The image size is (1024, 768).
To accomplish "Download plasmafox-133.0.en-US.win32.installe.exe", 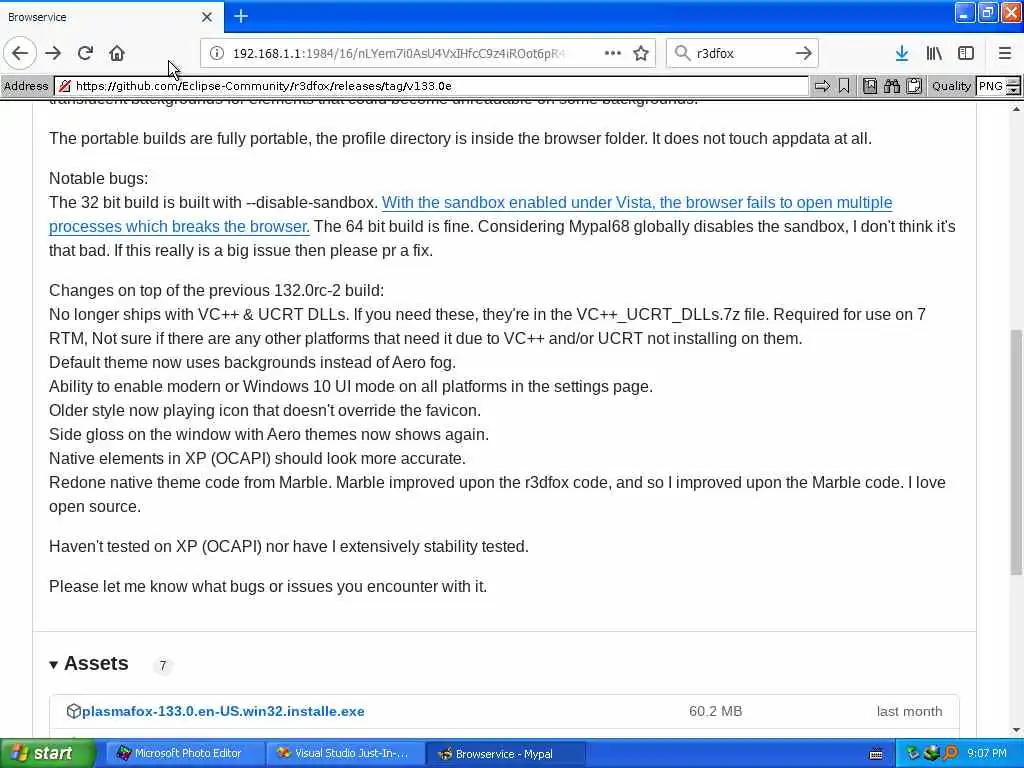I will [223, 711].
